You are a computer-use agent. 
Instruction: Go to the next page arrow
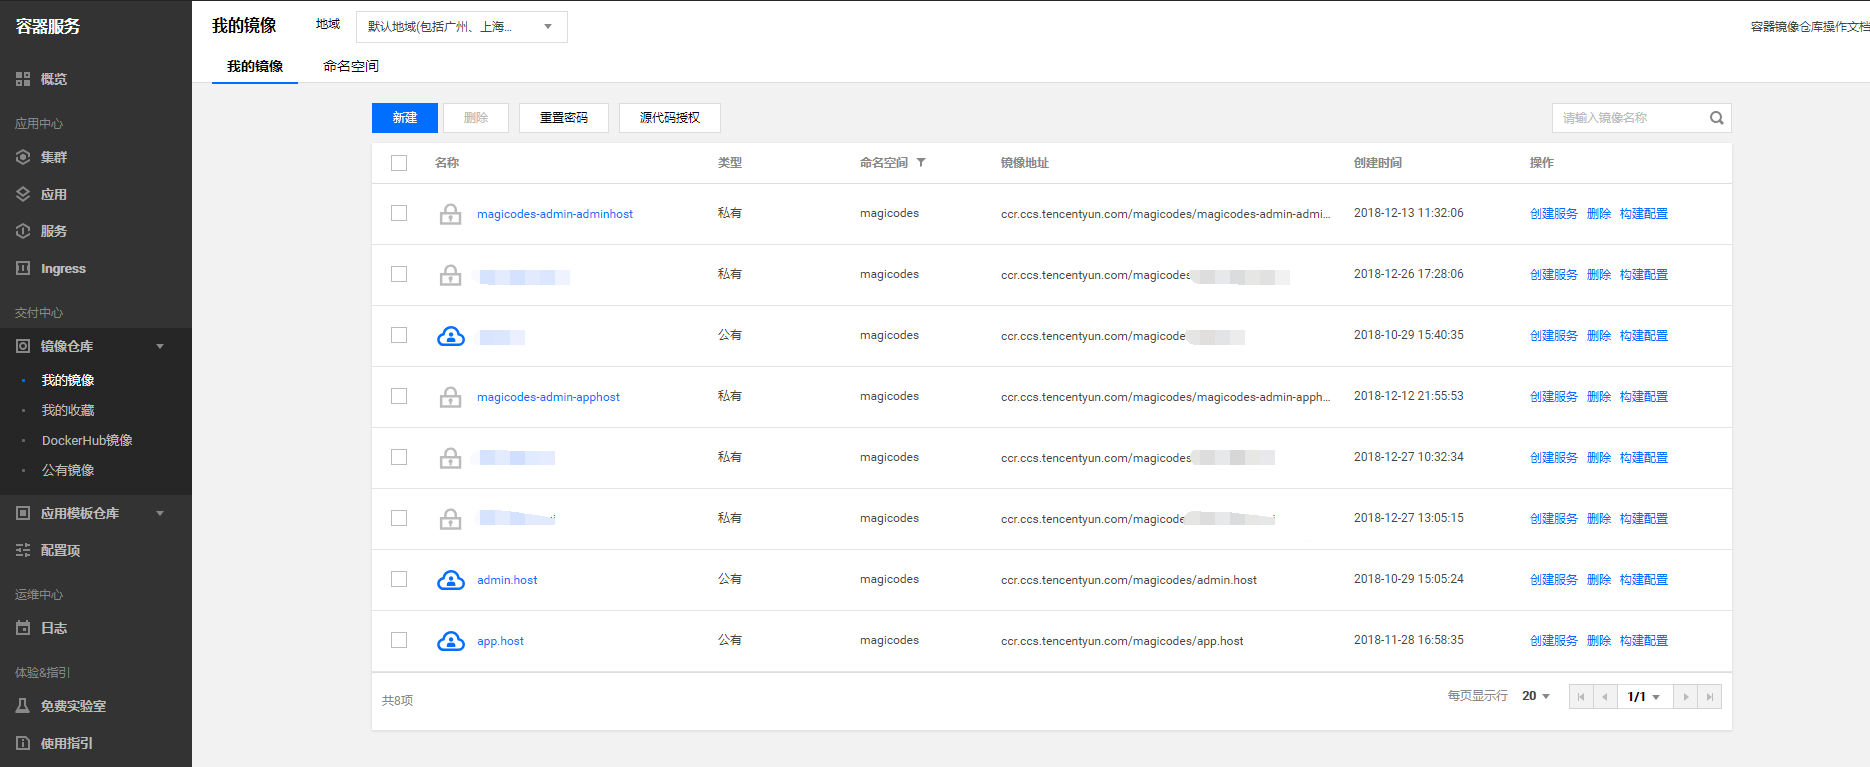(1686, 697)
